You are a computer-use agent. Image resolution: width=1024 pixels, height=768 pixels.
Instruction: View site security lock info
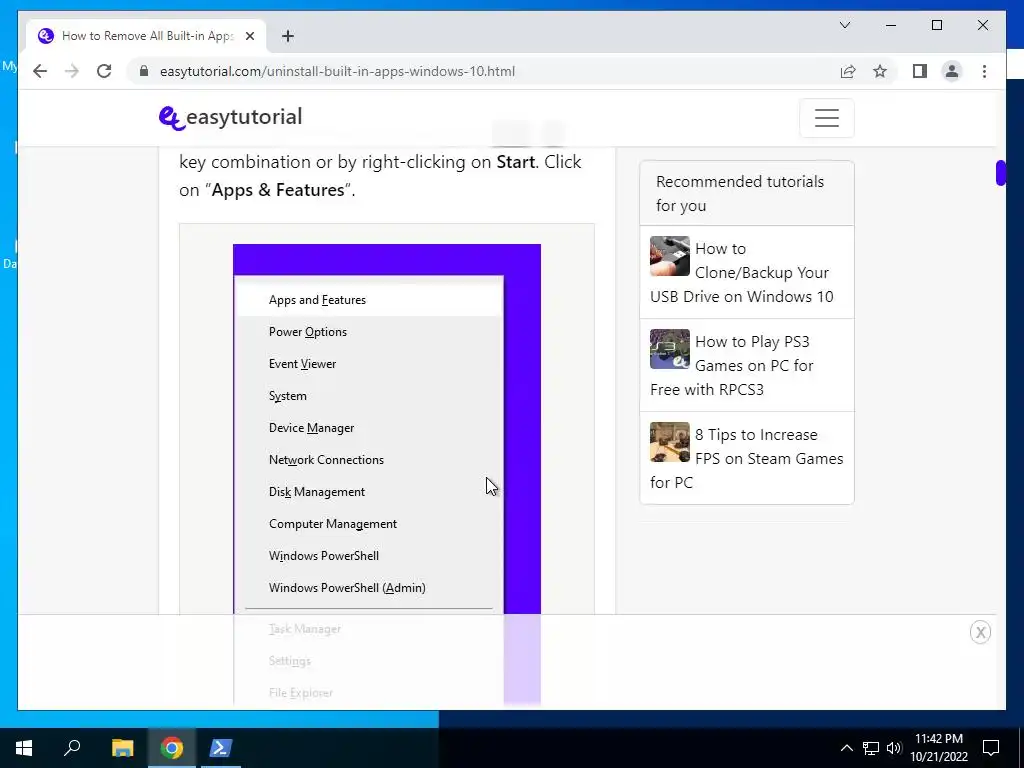144,71
